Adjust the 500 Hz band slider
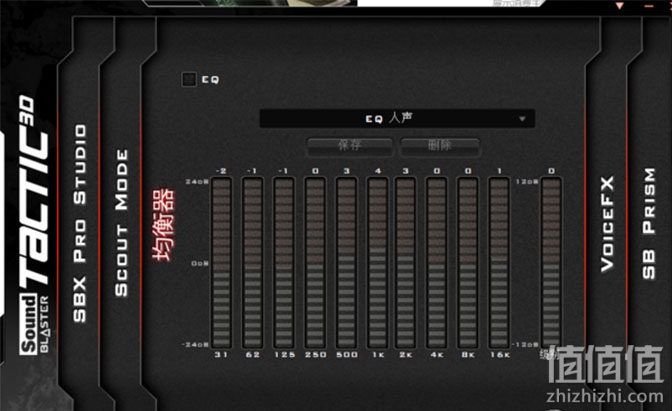The width and height of the screenshot is (672, 411). coord(347,263)
